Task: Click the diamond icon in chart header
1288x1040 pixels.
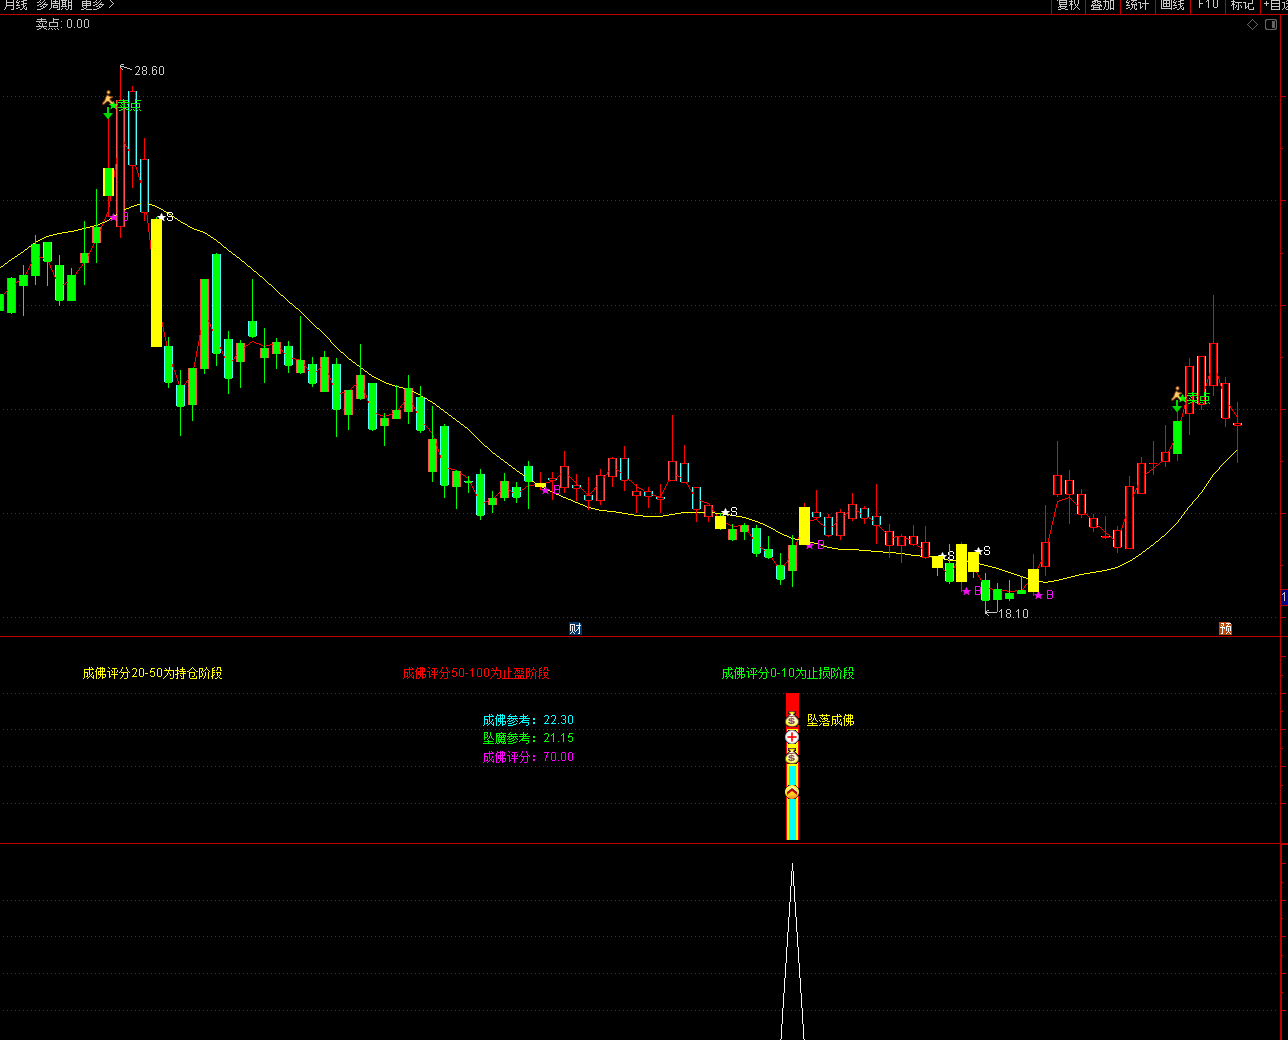Action: [1253, 25]
